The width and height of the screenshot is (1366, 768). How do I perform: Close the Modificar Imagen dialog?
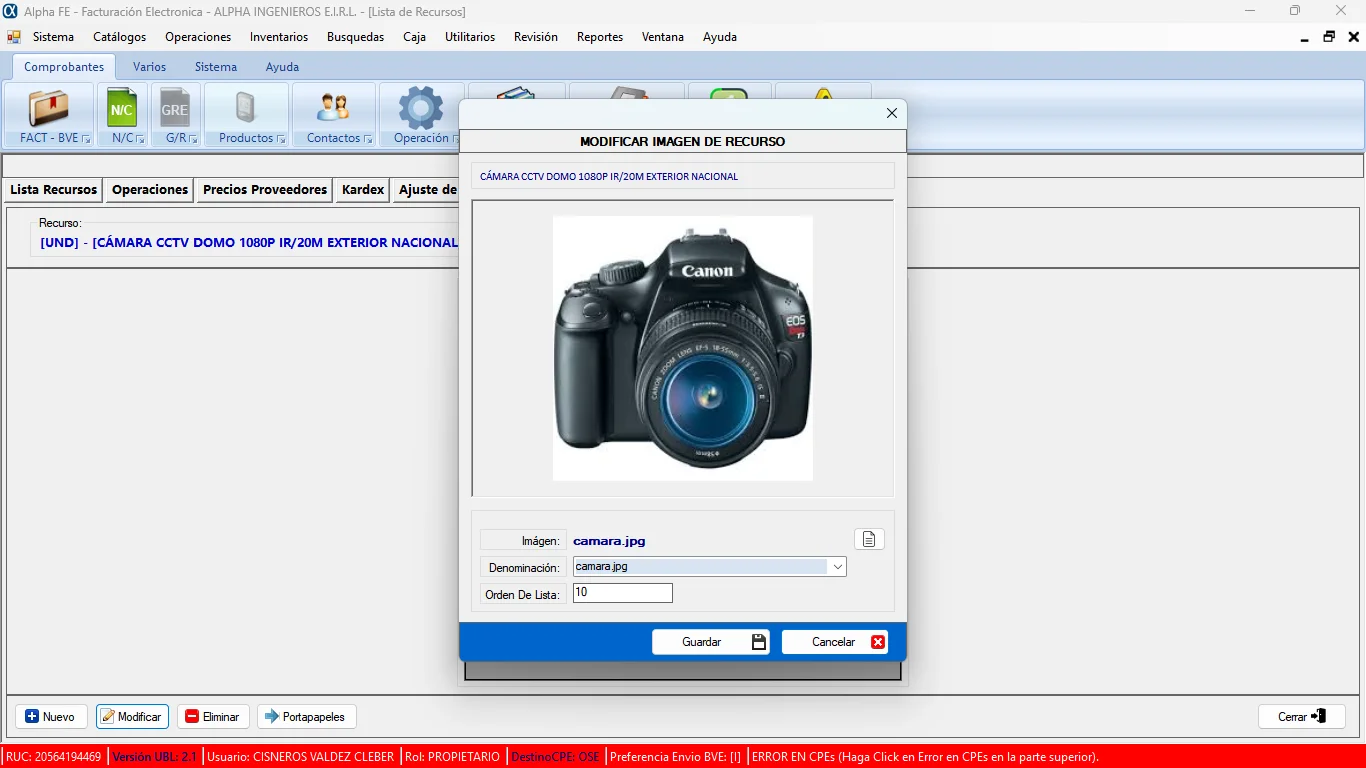pos(892,113)
